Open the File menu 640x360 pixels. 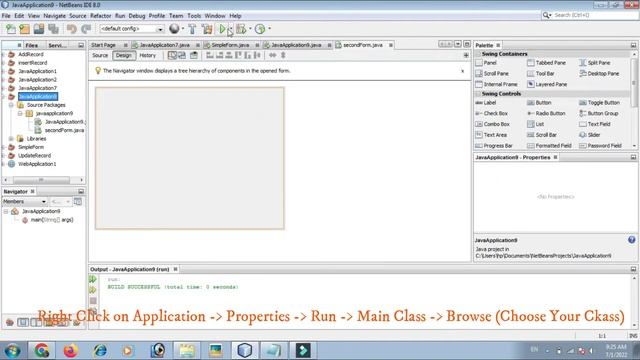[x=6, y=16]
